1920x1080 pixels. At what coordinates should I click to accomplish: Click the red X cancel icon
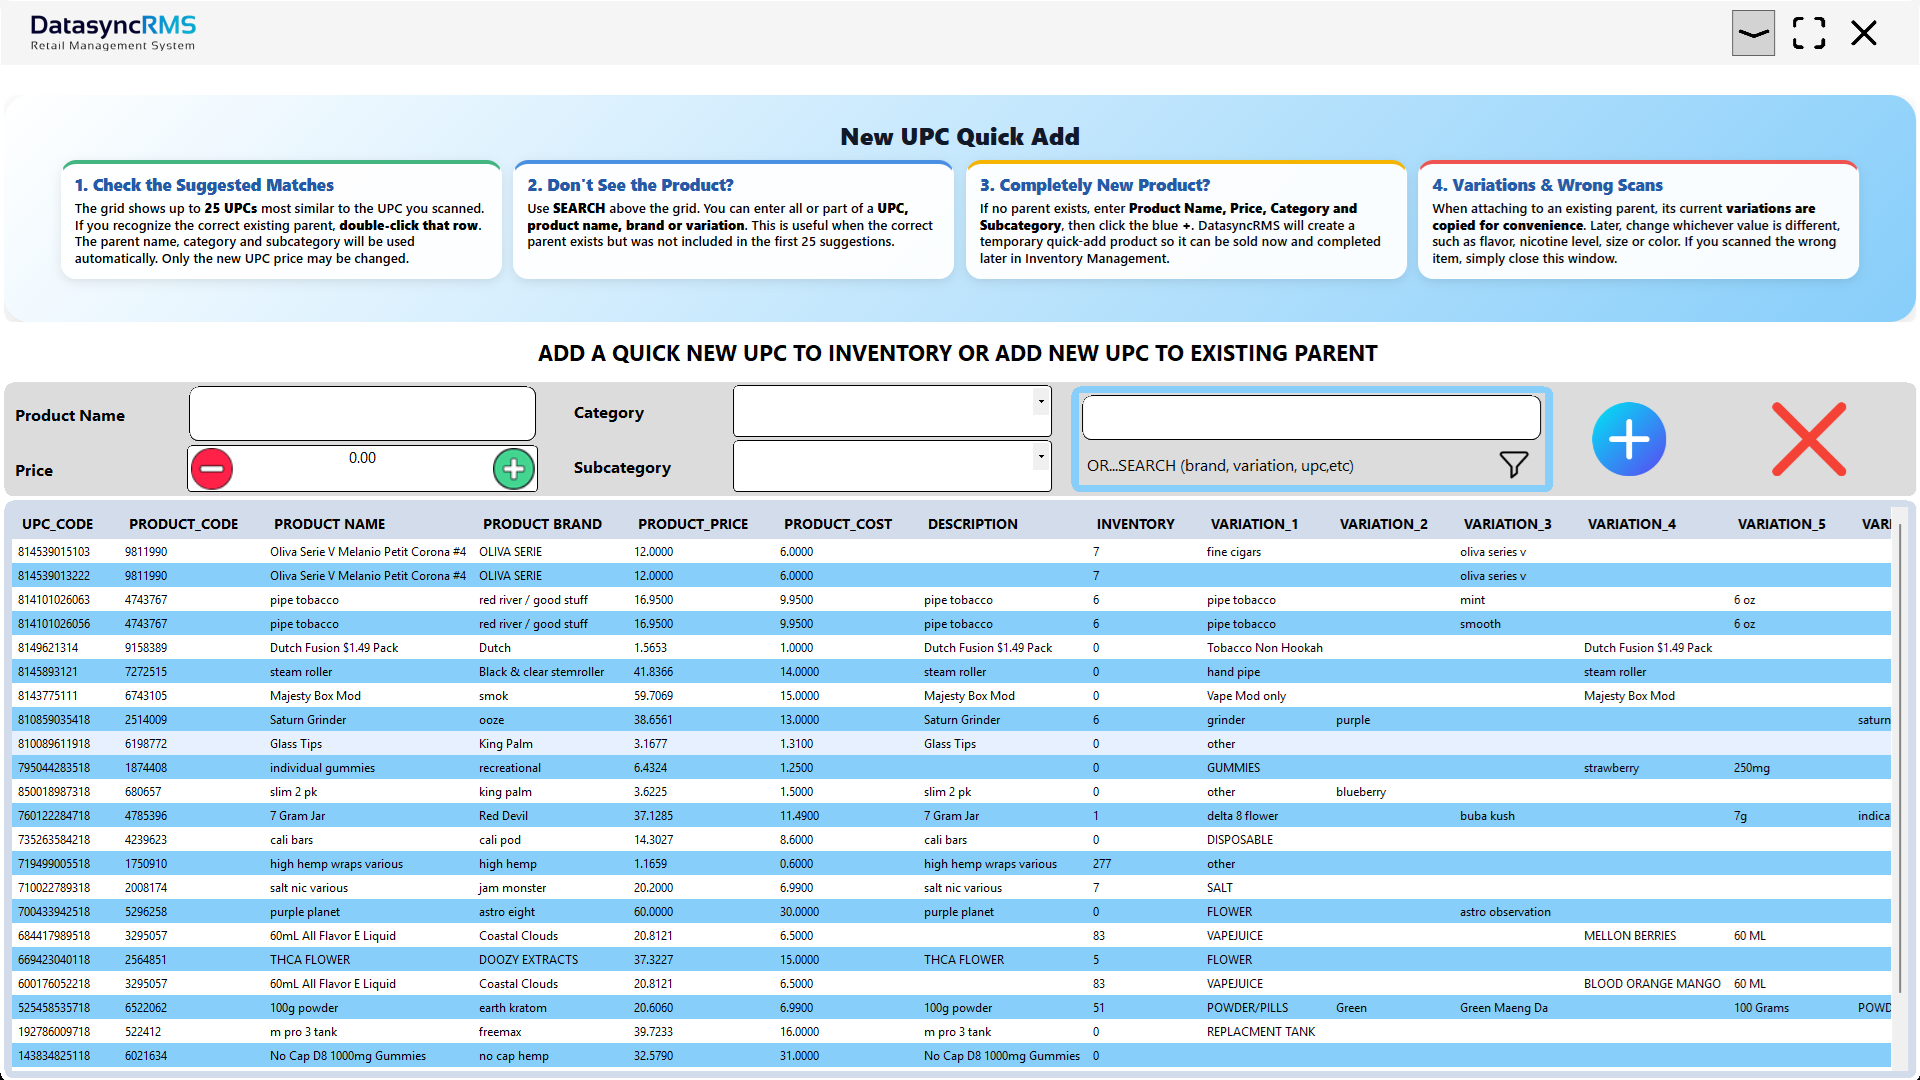pyautogui.click(x=1808, y=439)
